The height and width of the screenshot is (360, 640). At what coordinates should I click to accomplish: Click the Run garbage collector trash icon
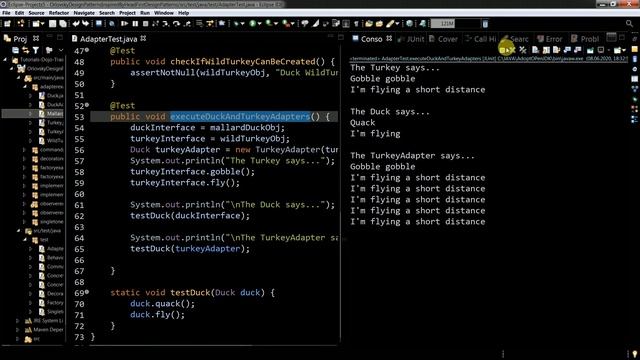pyautogui.click(x=485, y=24)
